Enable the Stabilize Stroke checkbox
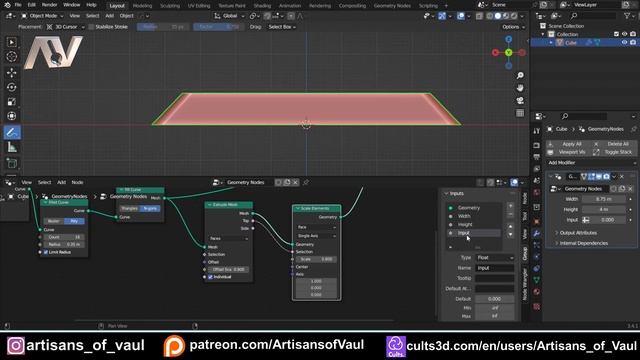The width and height of the screenshot is (640, 360). [x=91, y=27]
